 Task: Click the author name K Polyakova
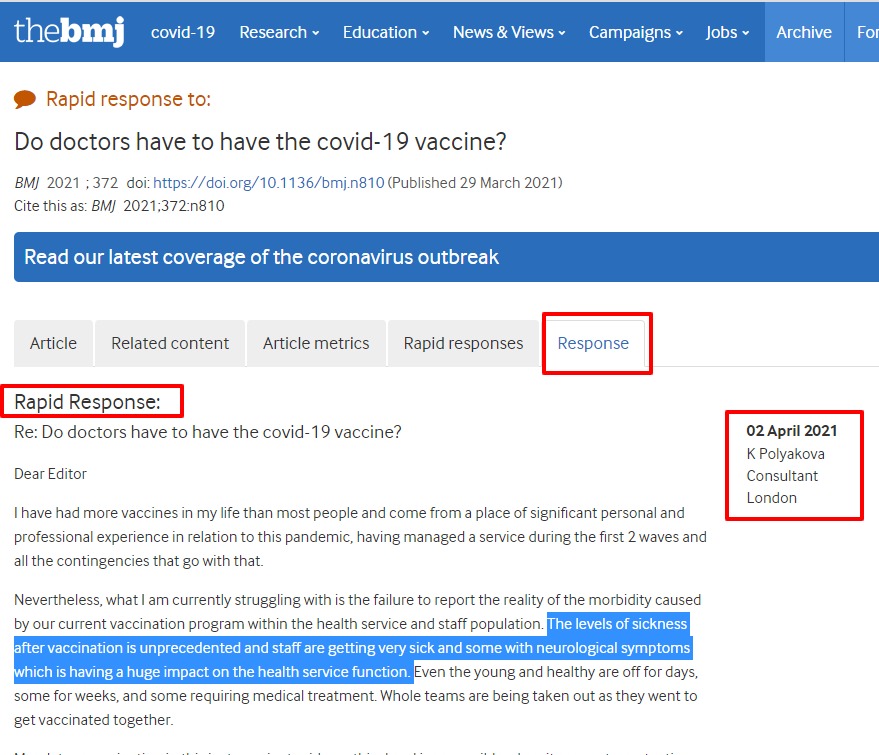pos(785,454)
